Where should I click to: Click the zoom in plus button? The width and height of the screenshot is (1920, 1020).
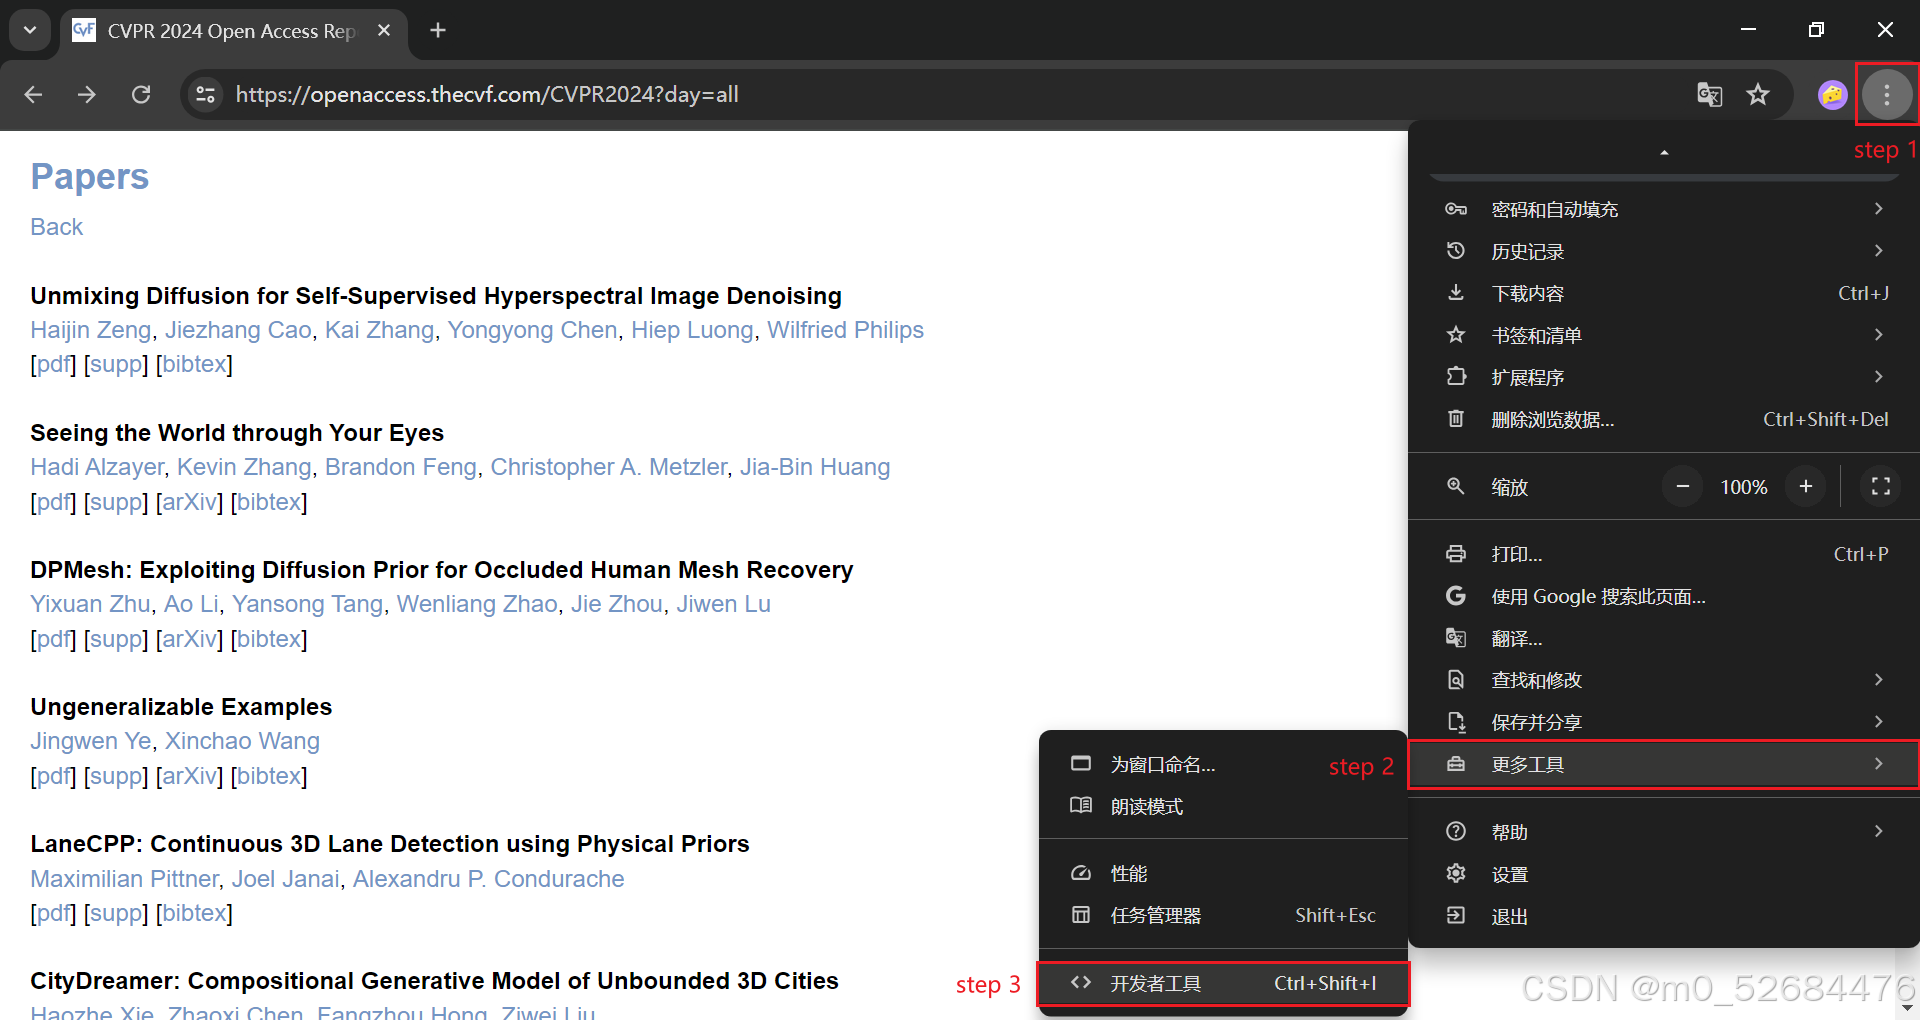pyautogui.click(x=1806, y=487)
